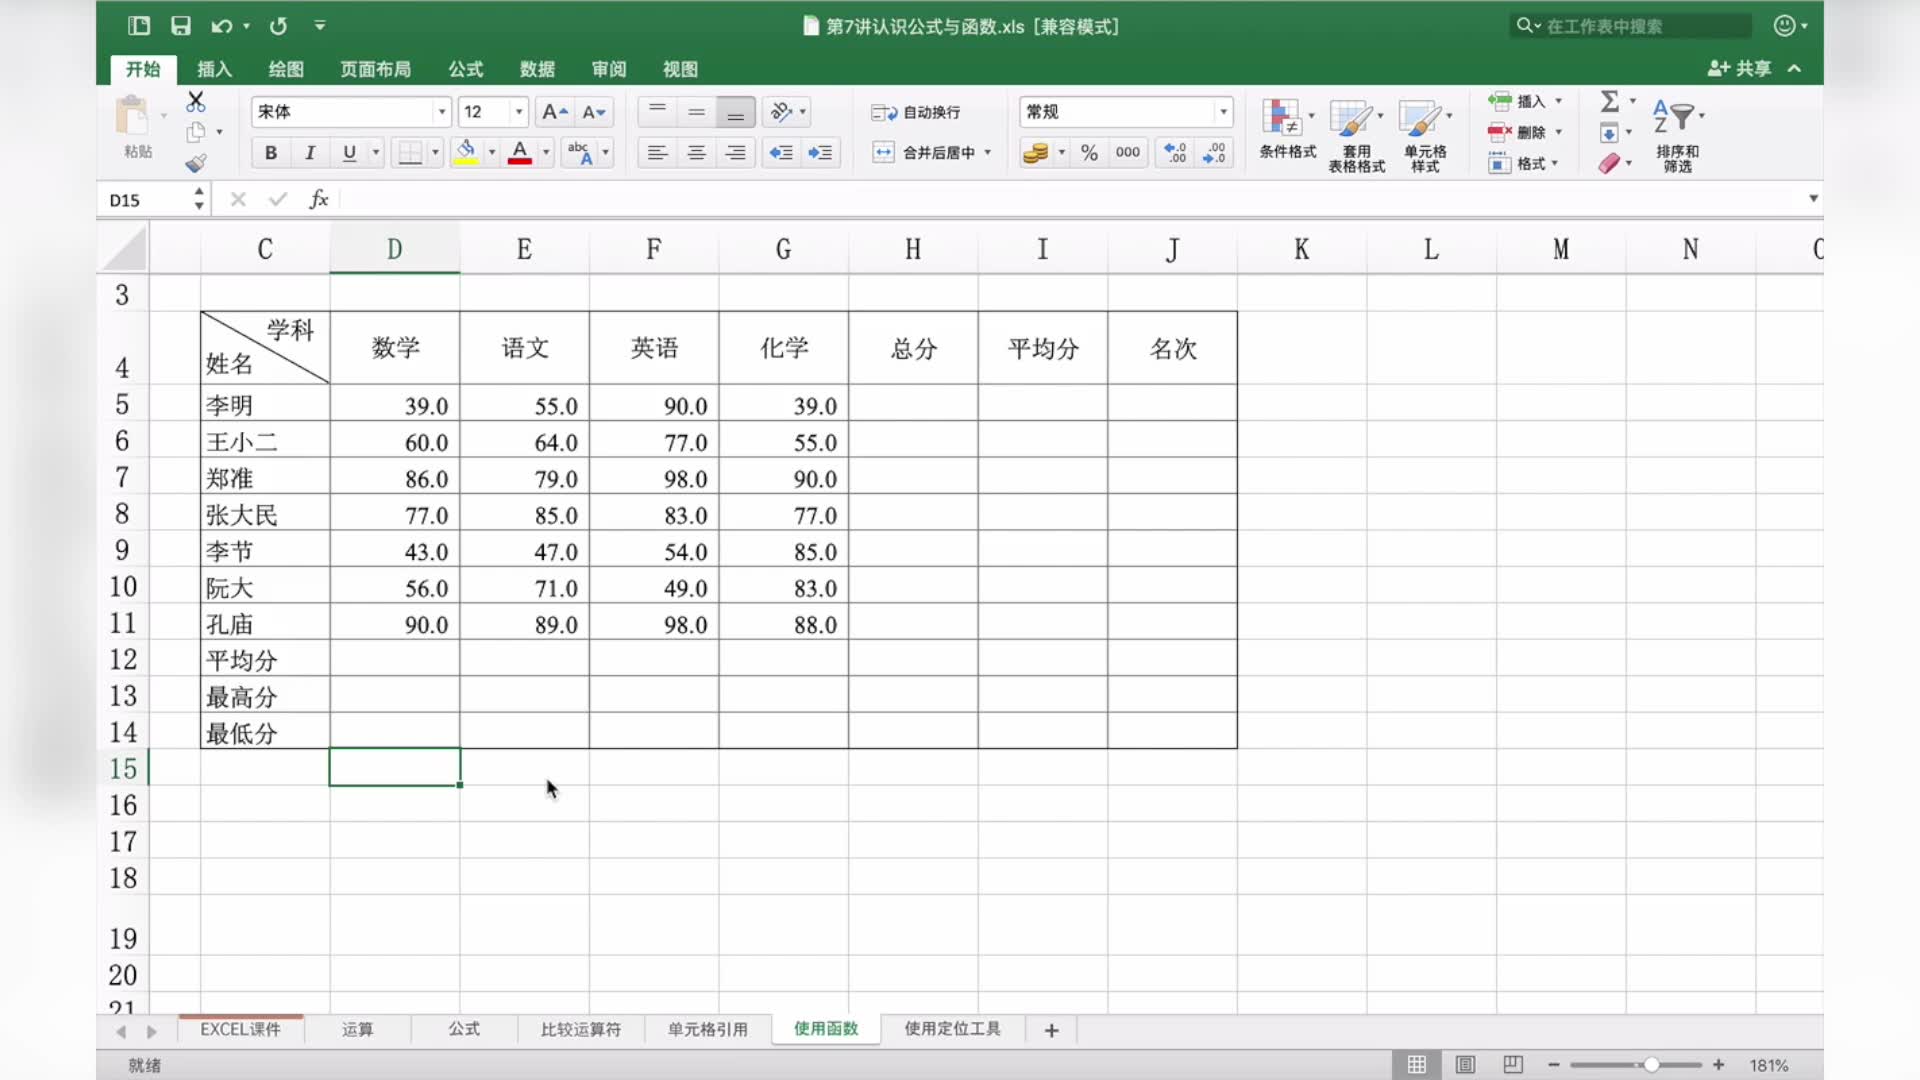The height and width of the screenshot is (1080, 1920).
Task: Open the number format 常规 dropdown
Action: tap(1223, 112)
